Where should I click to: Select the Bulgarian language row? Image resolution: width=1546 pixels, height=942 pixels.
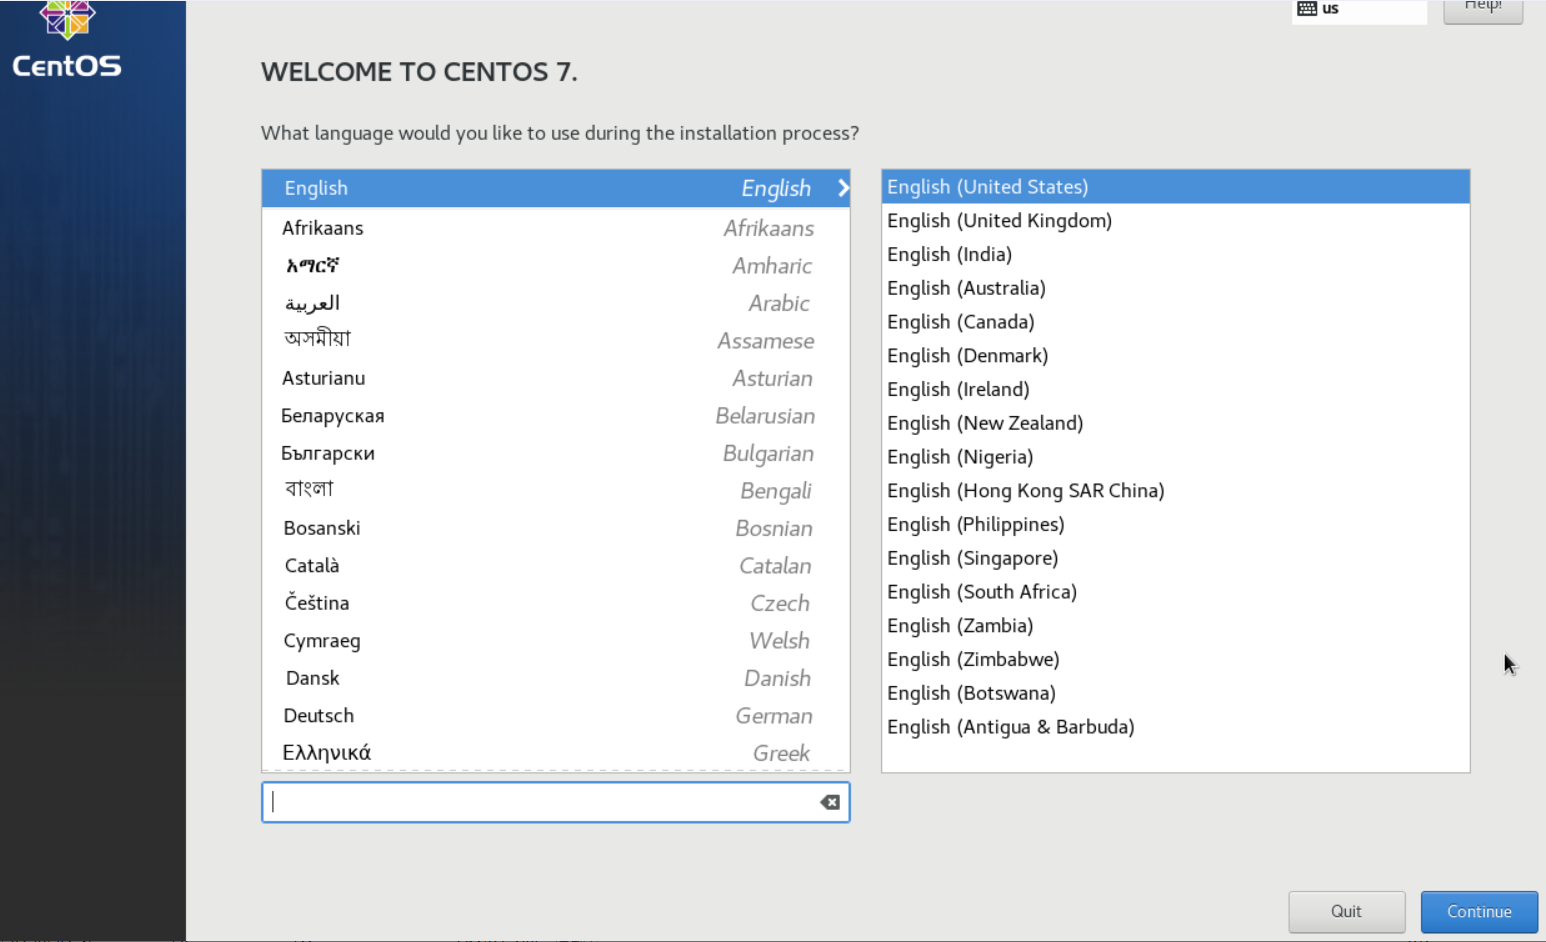coord(556,453)
